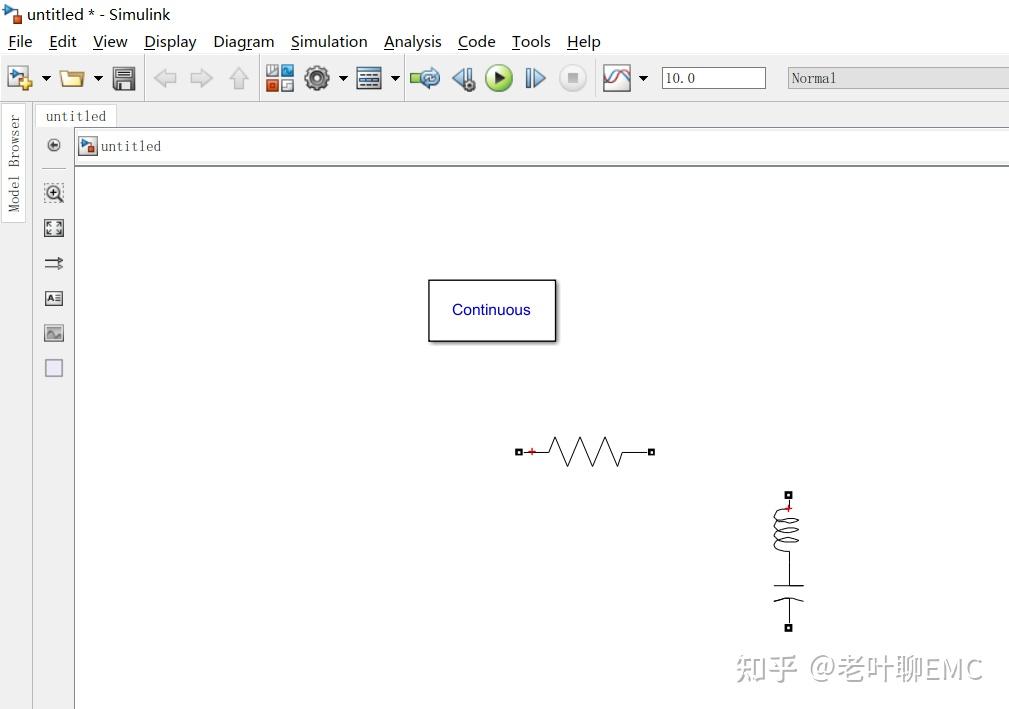The image size is (1009, 709).
Task: Select the Area rectangle tool
Action: click(x=54, y=368)
